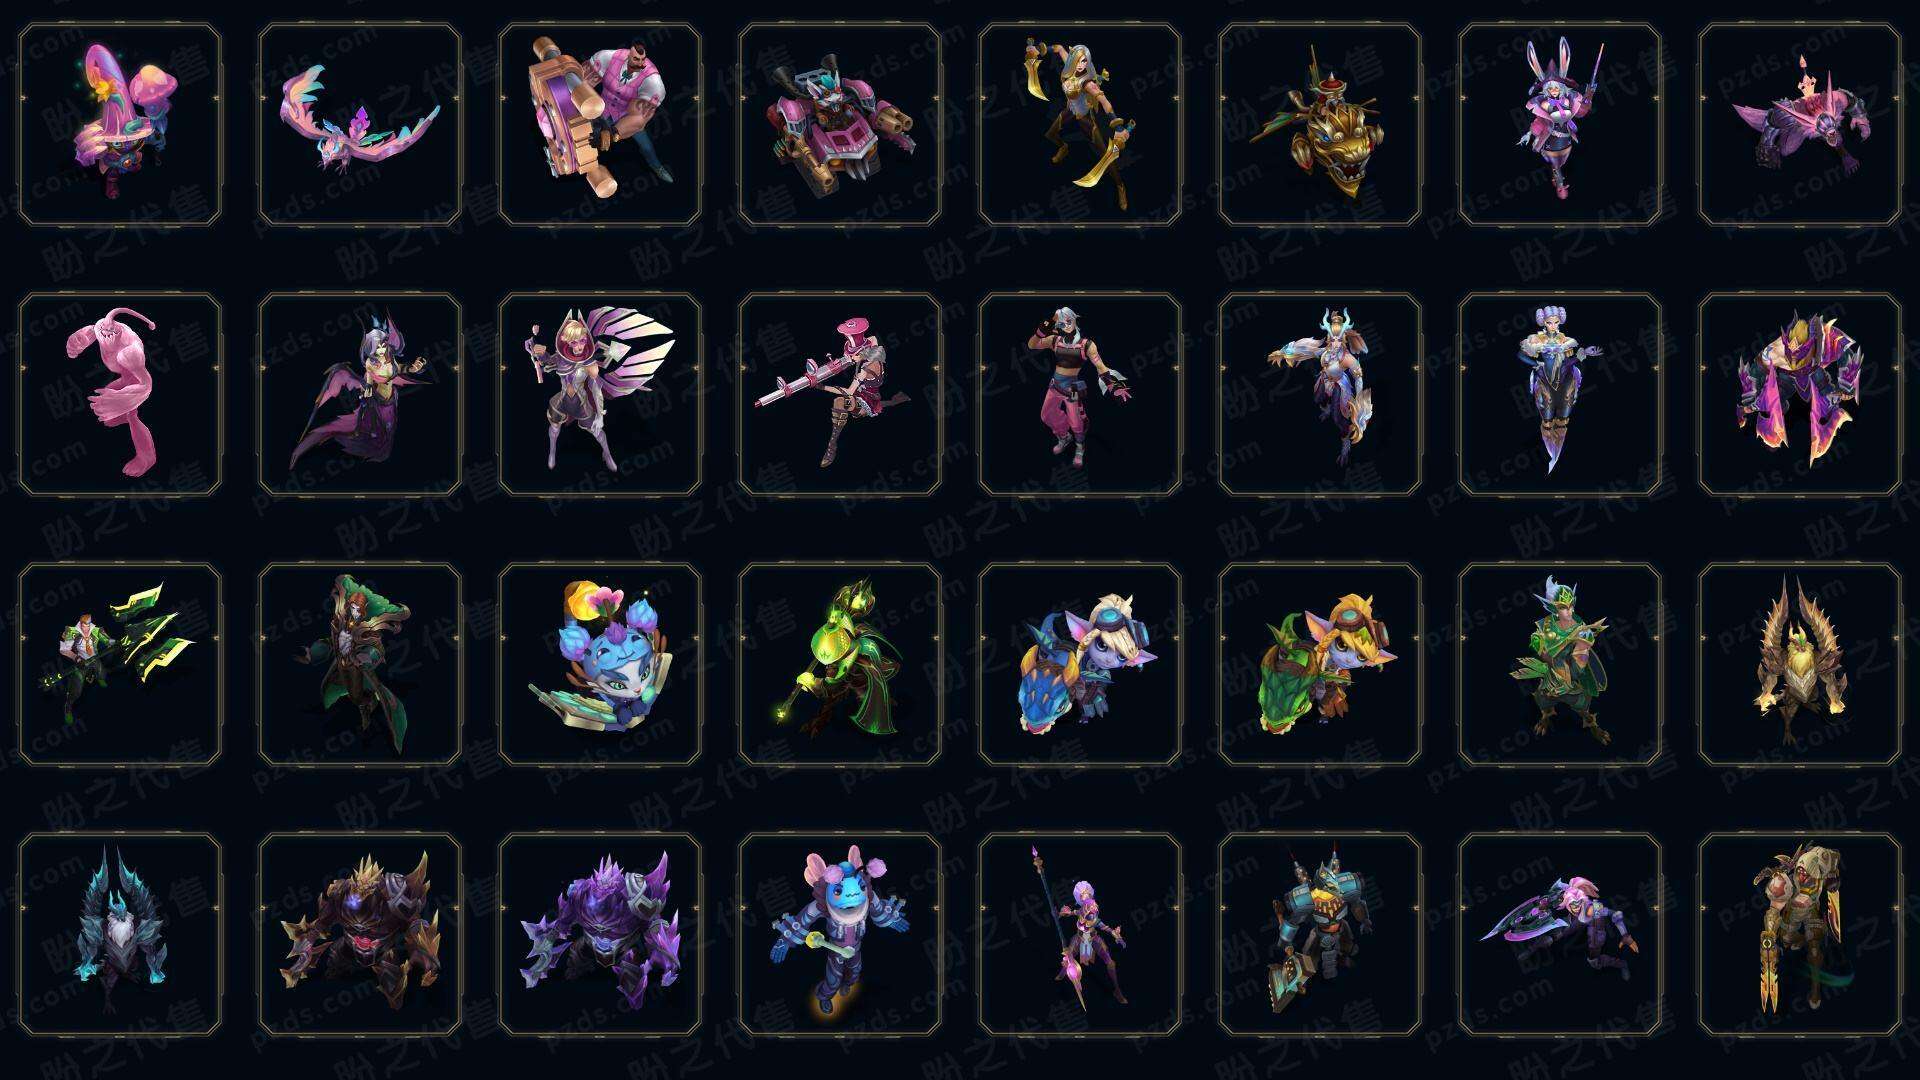
Task: Select the solid pink blob creature skin
Action: pos(120,394)
